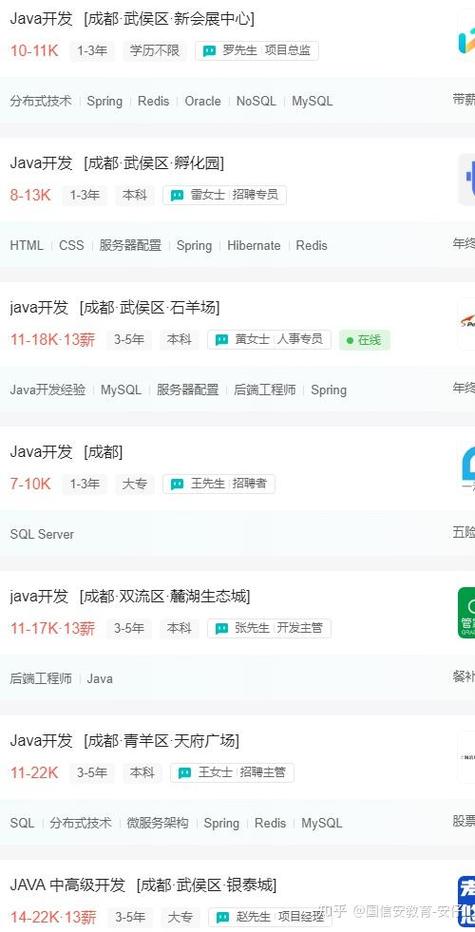The width and height of the screenshot is (475, 932).
Task: Click chat icon beside 雷女士 招聘专员
Action: tap(177, 196)
